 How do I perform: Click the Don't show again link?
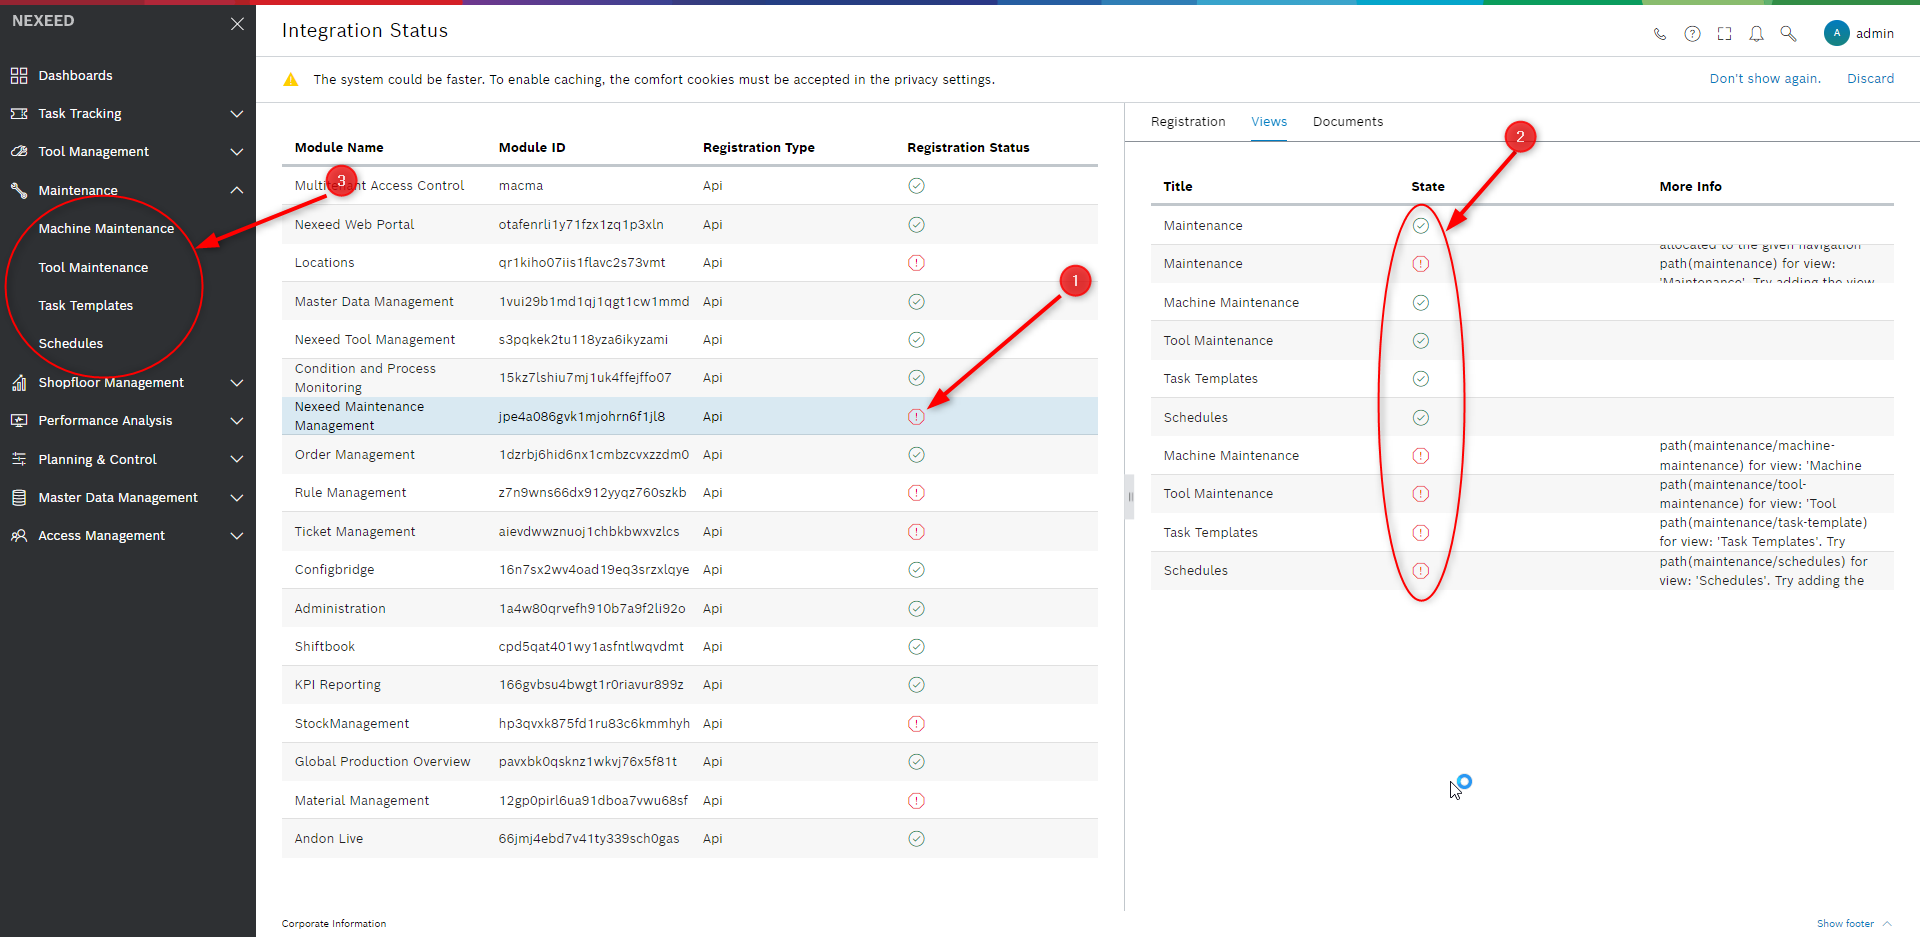1764,79
